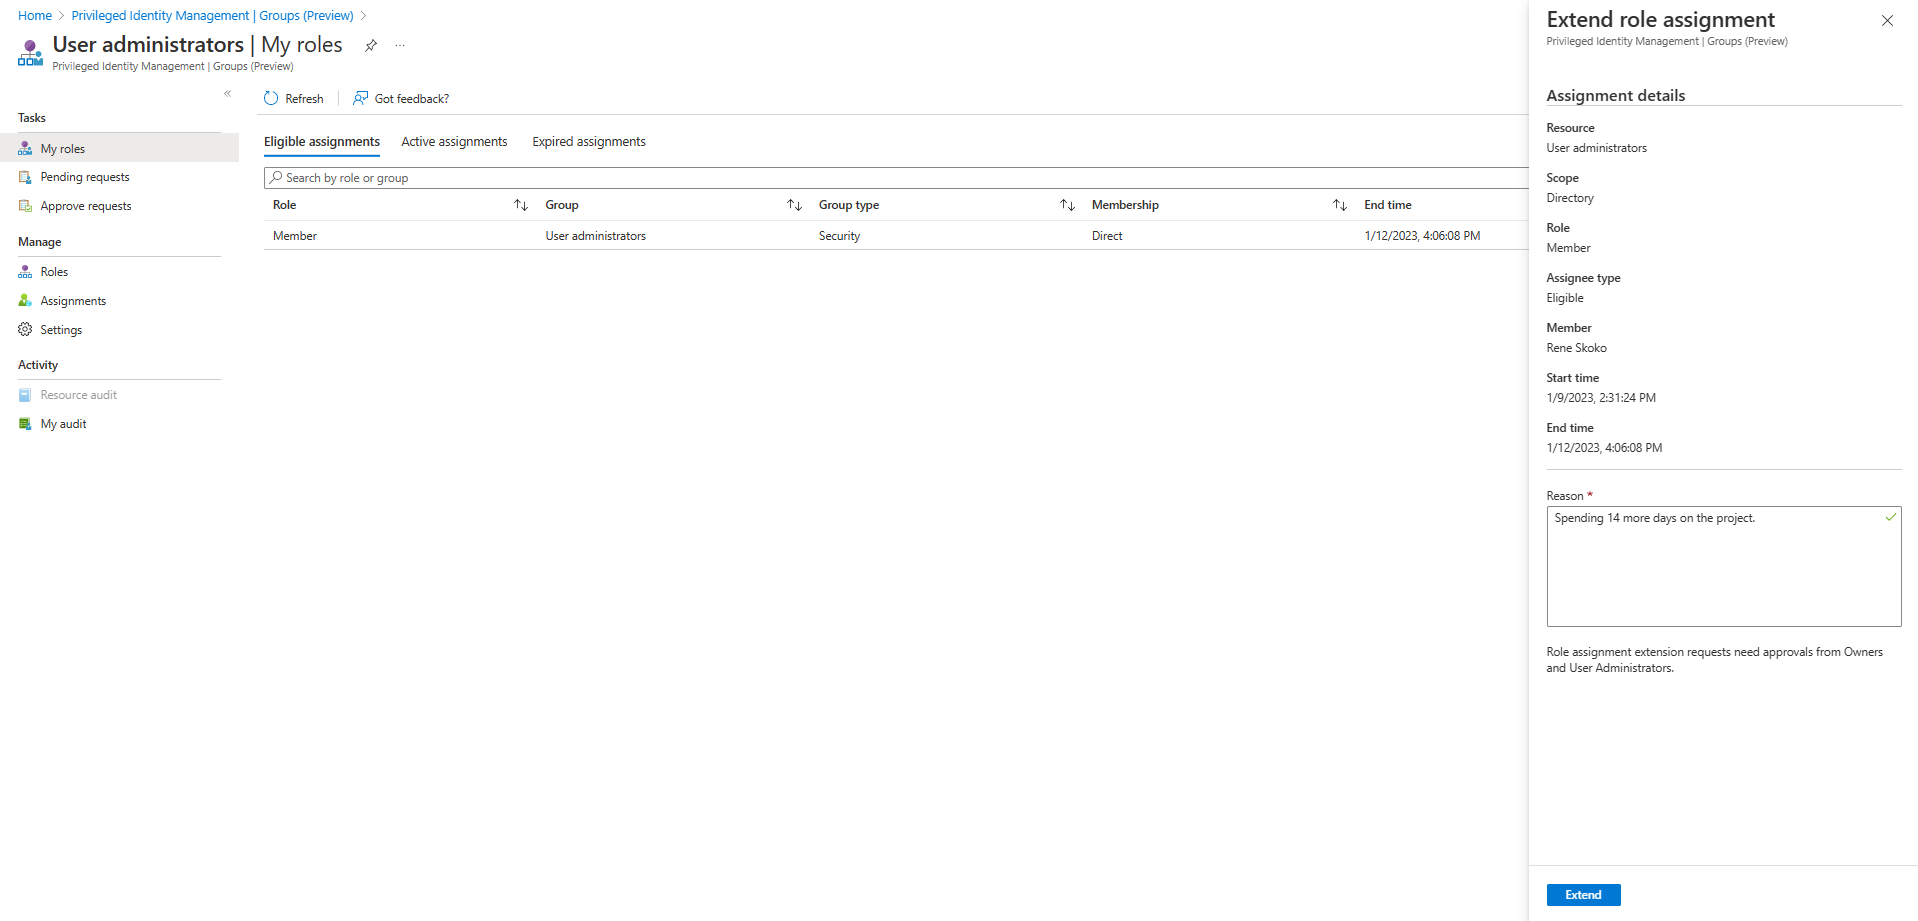Click the Settings gear icon
Image resolution: width=1918 pixels, height=921 pixels.
click(25, 330)
